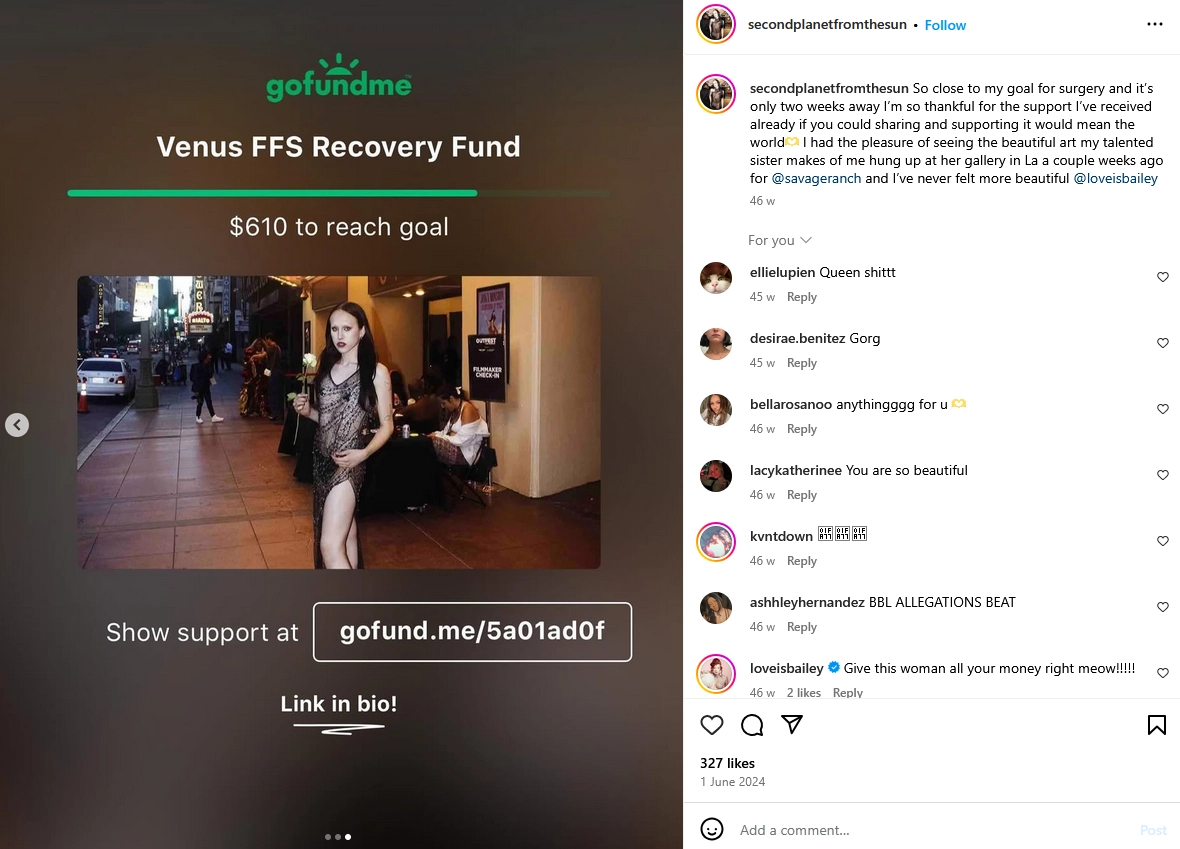Image resolution: width=1180 pixels, height=849 pixels.
Task: Open secondplanetfromthesun's header profile picture
Action: coord(716,24)
